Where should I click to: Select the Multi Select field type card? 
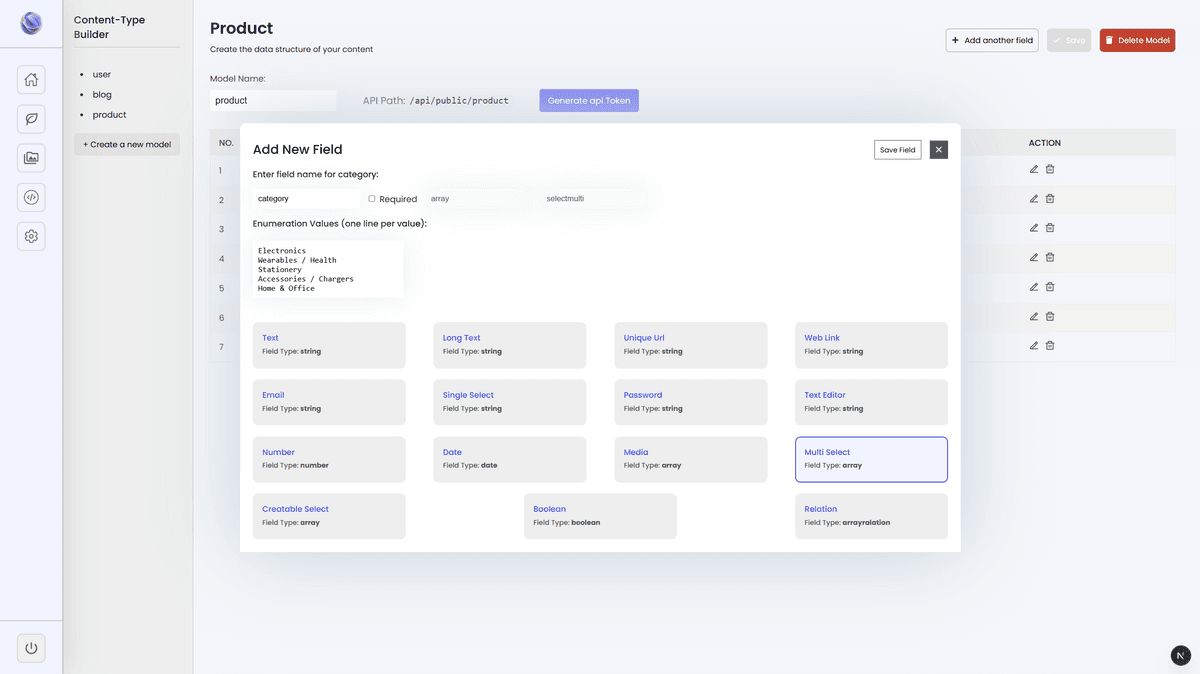click(x=872, y=459)
